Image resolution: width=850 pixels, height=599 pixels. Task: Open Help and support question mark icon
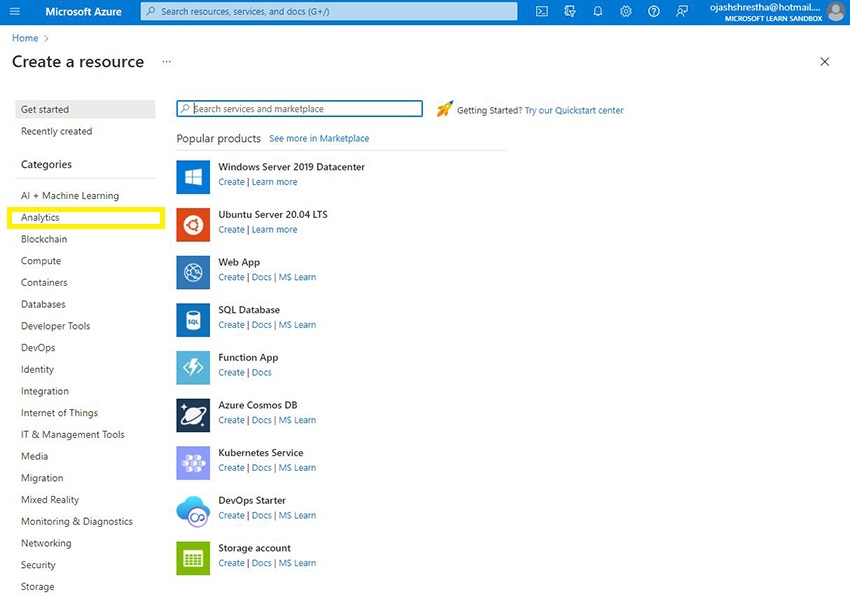(654, 11)
